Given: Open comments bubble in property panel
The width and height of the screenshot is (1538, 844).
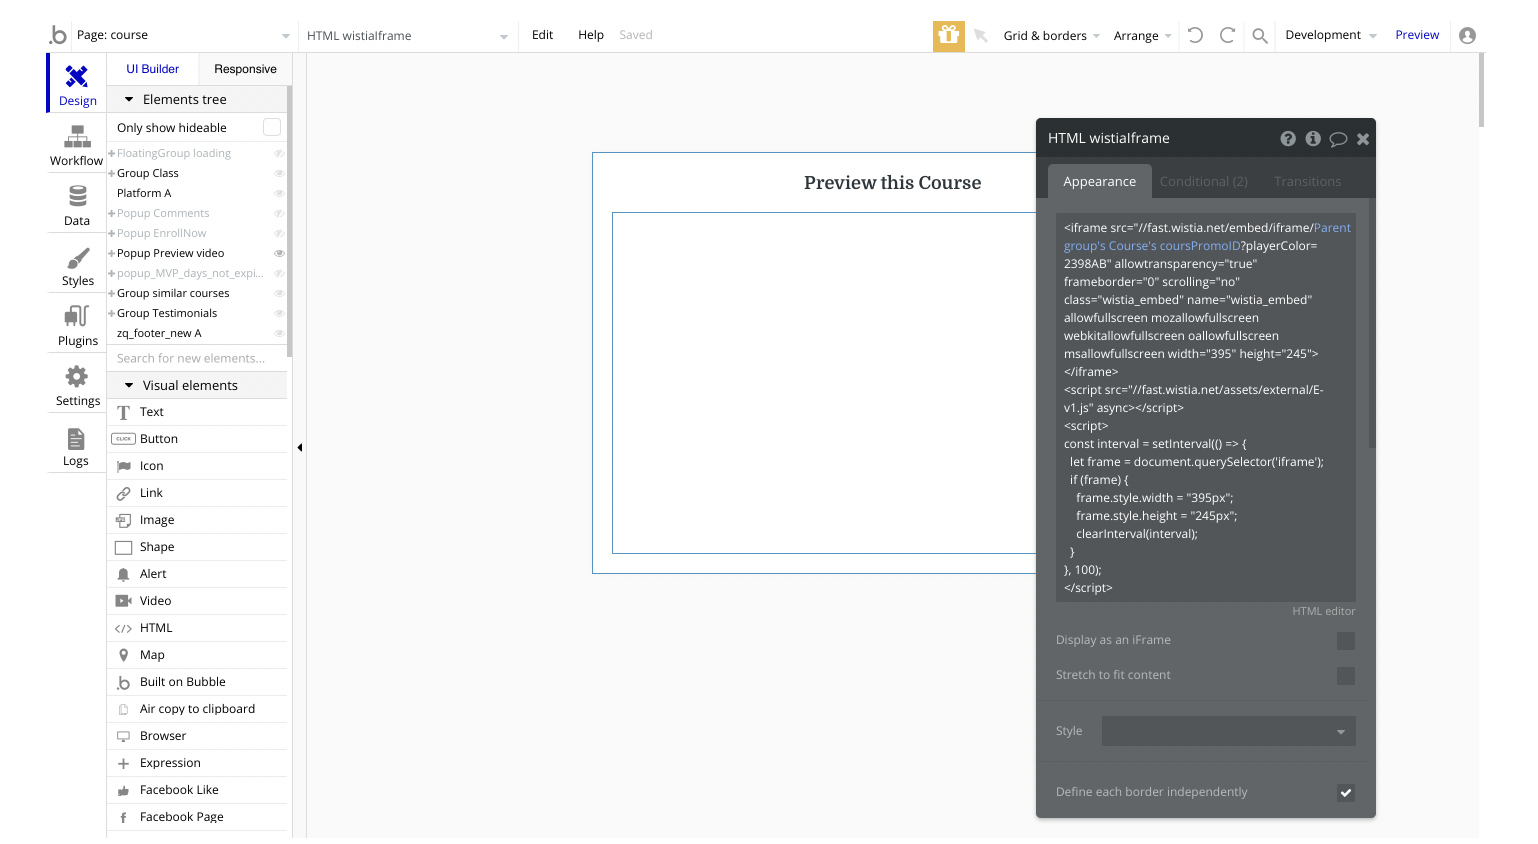Looking at the screenshot, I should click(1338, 139).
